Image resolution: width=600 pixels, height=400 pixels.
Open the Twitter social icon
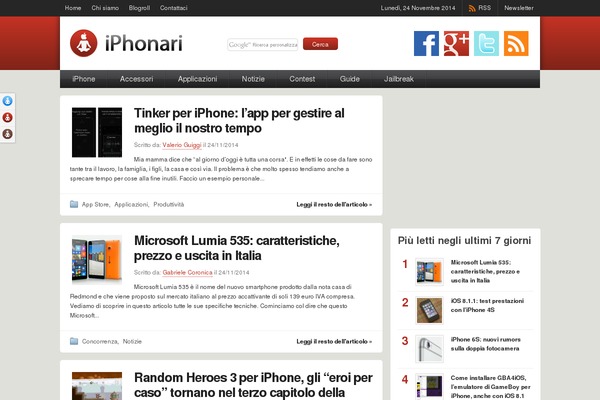486,43
